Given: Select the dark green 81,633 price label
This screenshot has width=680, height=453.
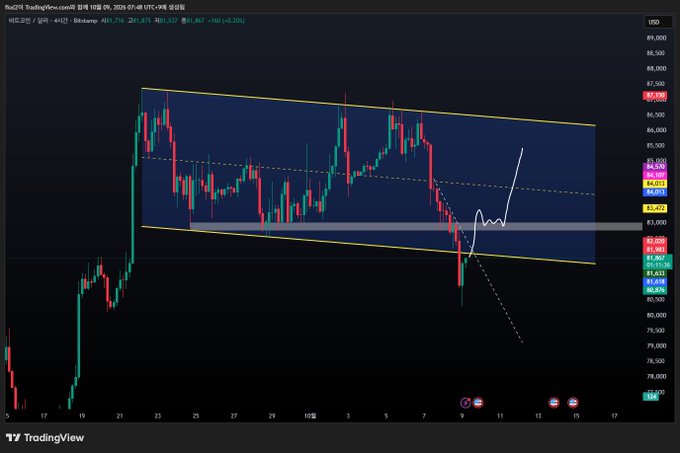Looking at the screenshot, I should (x=655, y=273).
